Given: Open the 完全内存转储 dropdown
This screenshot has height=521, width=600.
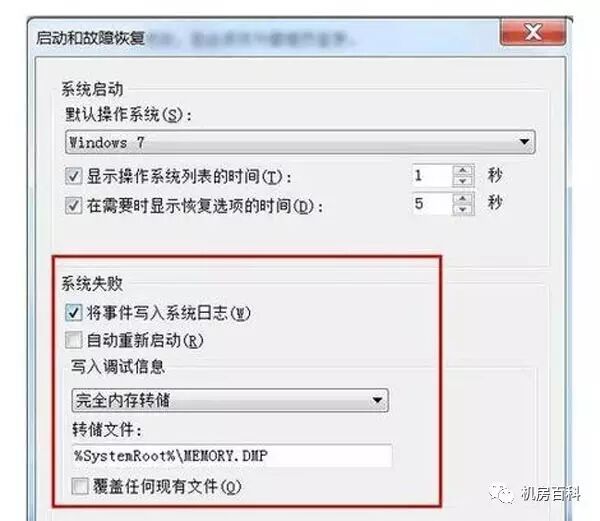Looking at the screenshot, I should 230,400.
